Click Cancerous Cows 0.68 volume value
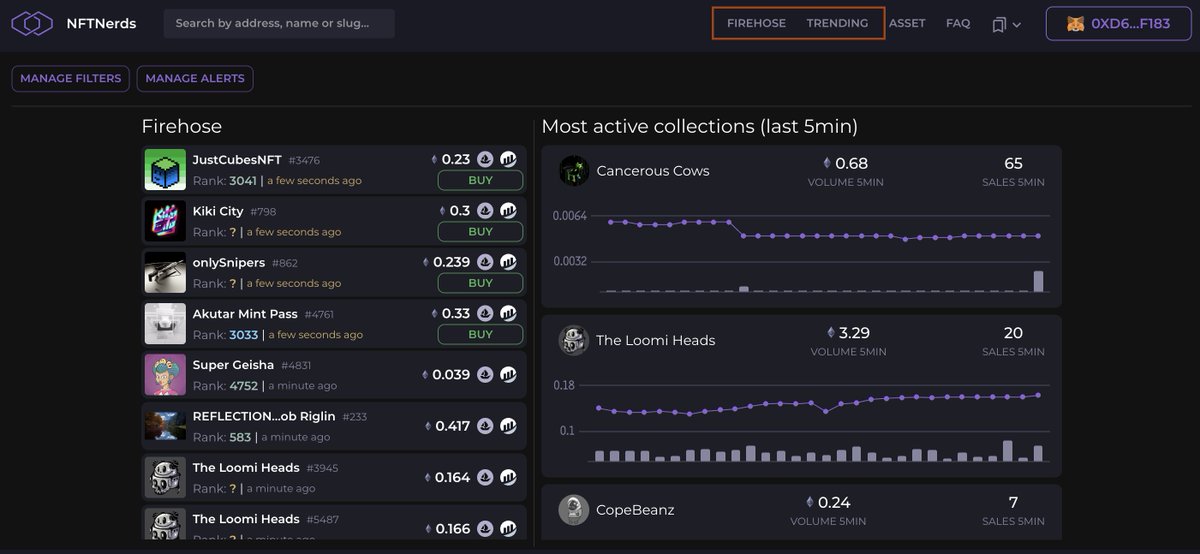1200x554 pixels. point(852,163)
